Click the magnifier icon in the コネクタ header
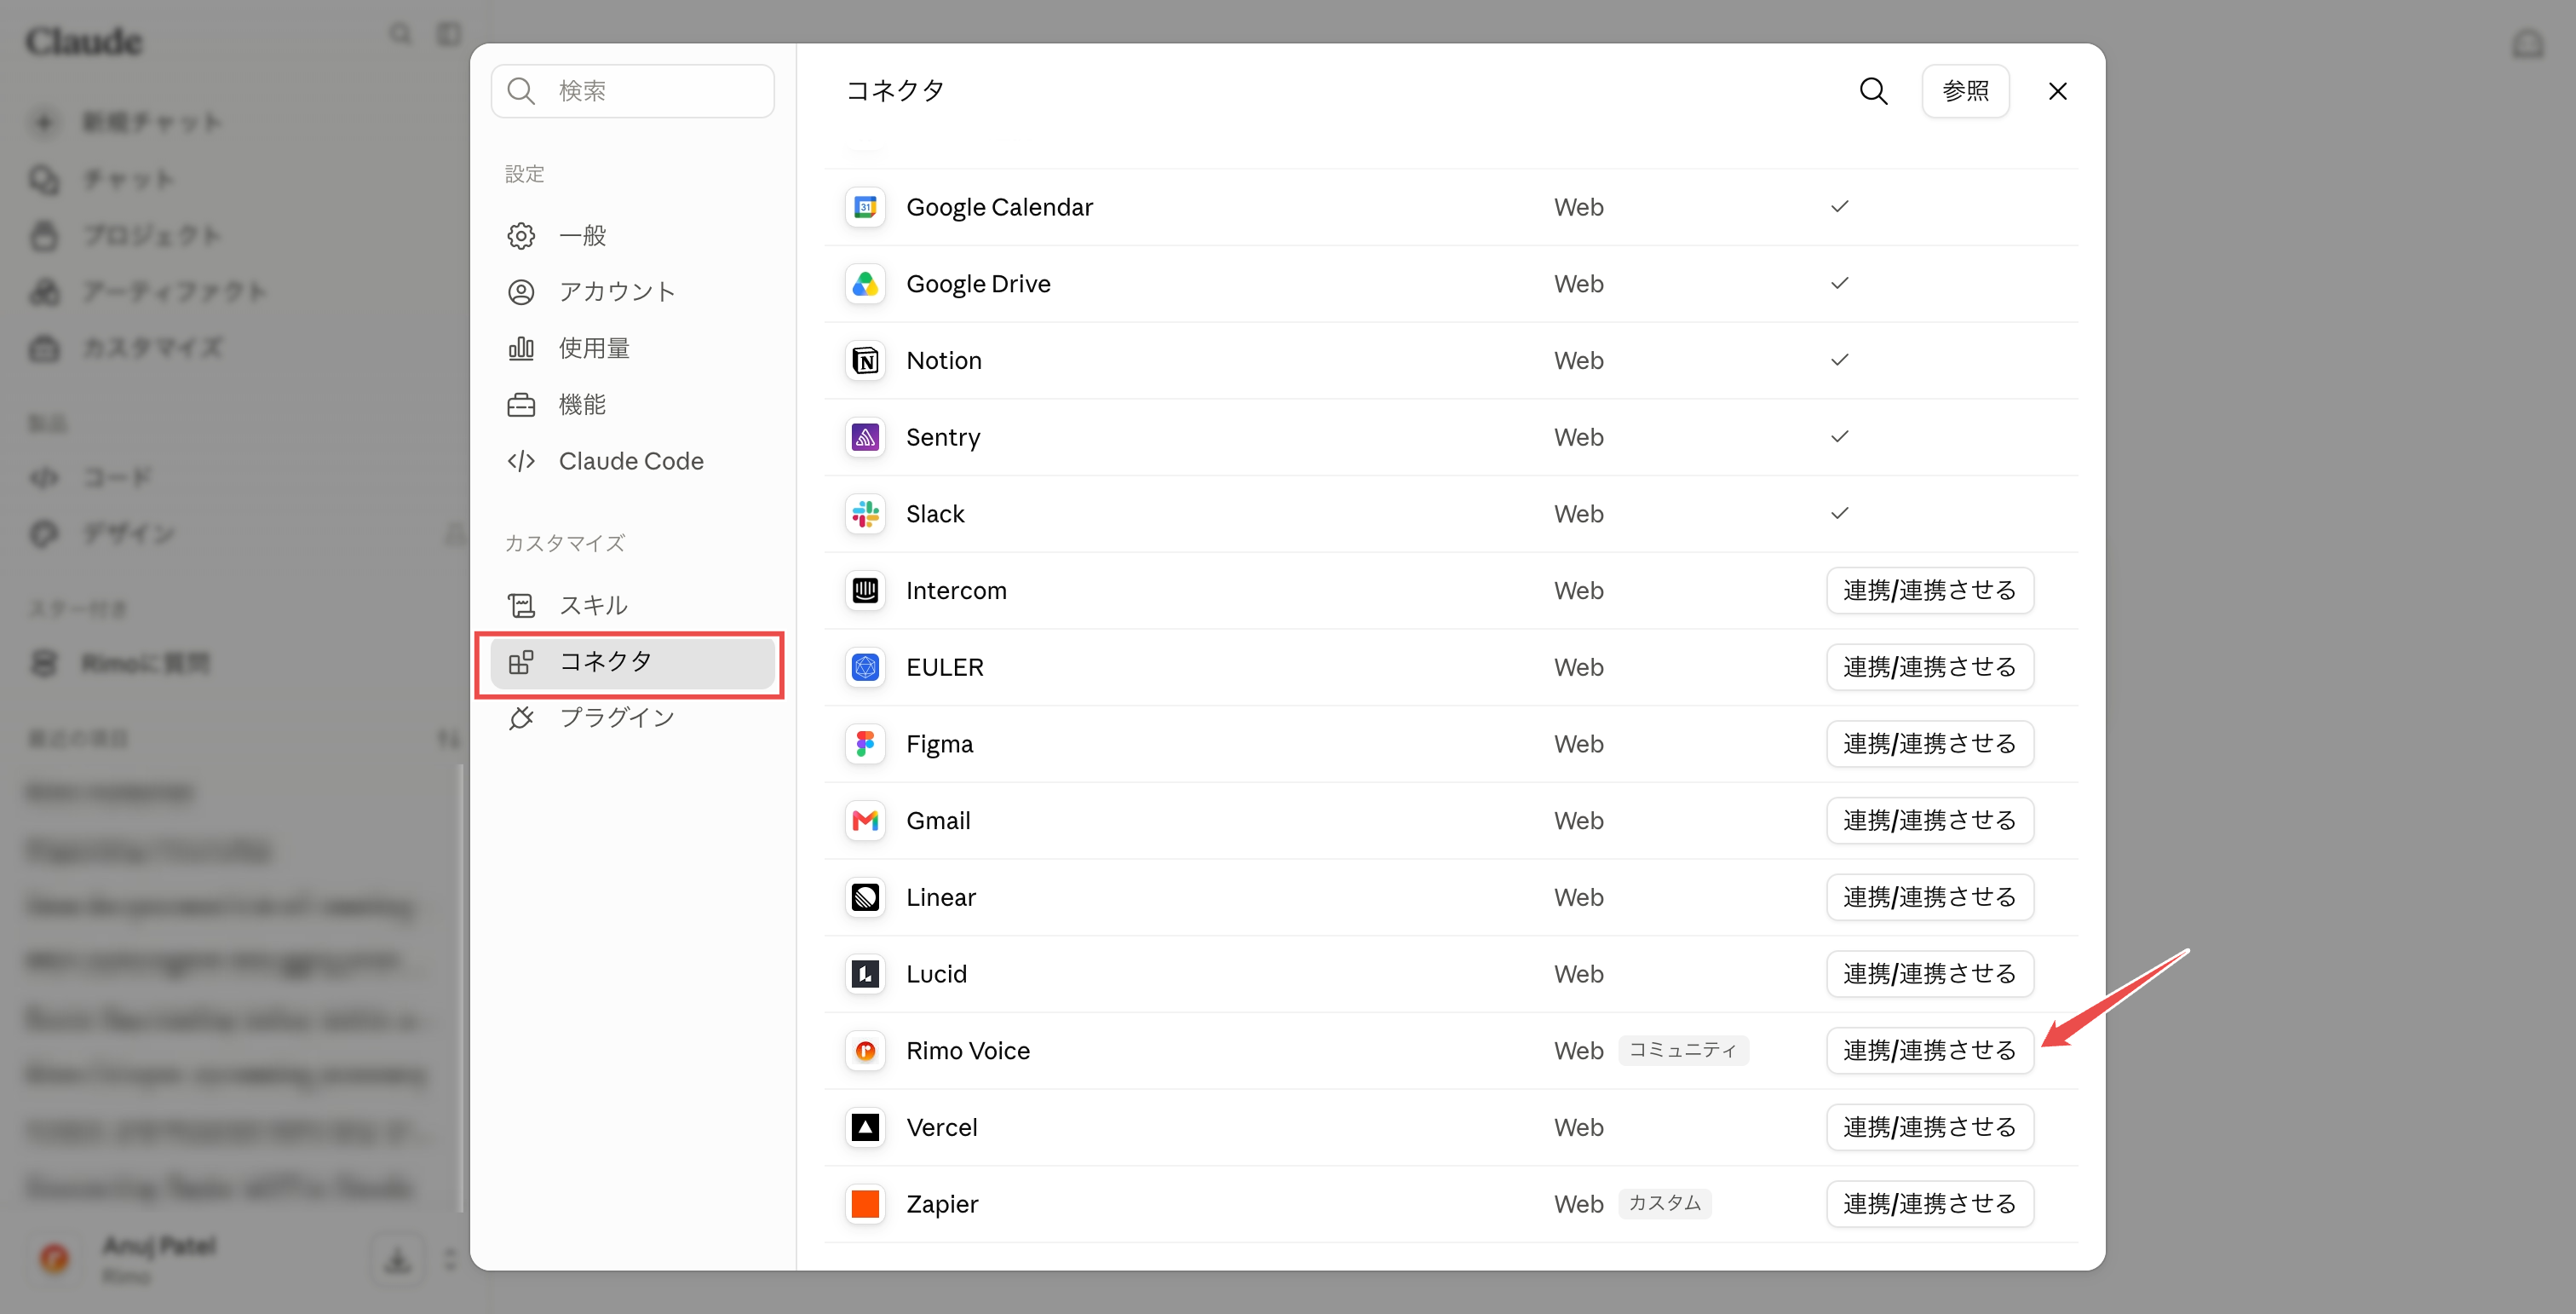The width and height of the screenshot is (2576, 1314). pos(1873,91)
